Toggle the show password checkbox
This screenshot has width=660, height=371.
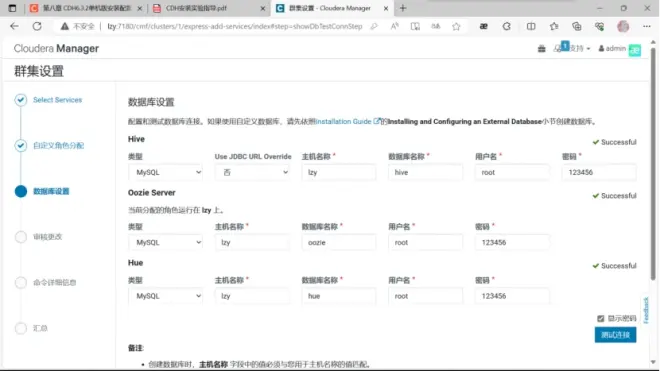pyautogui.click(x=601, y=318)
